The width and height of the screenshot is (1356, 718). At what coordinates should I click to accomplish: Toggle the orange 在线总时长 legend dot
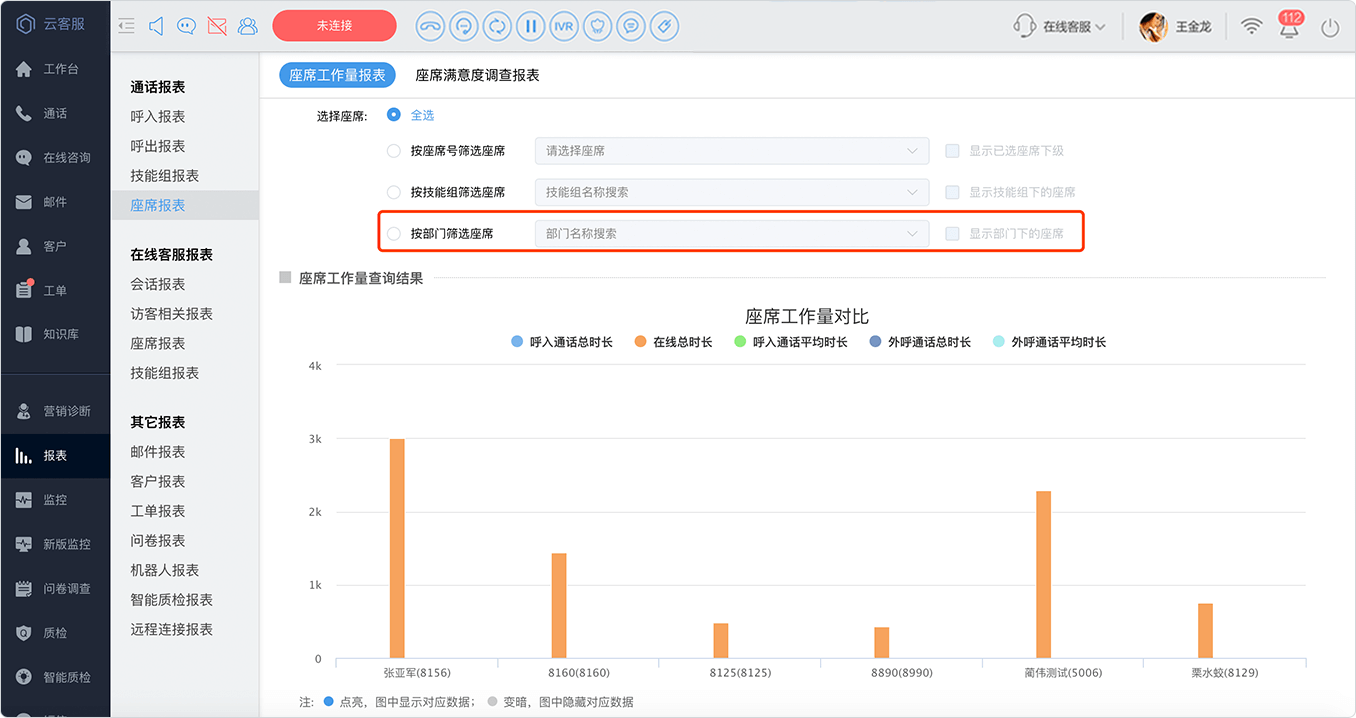tap(640, 342)
